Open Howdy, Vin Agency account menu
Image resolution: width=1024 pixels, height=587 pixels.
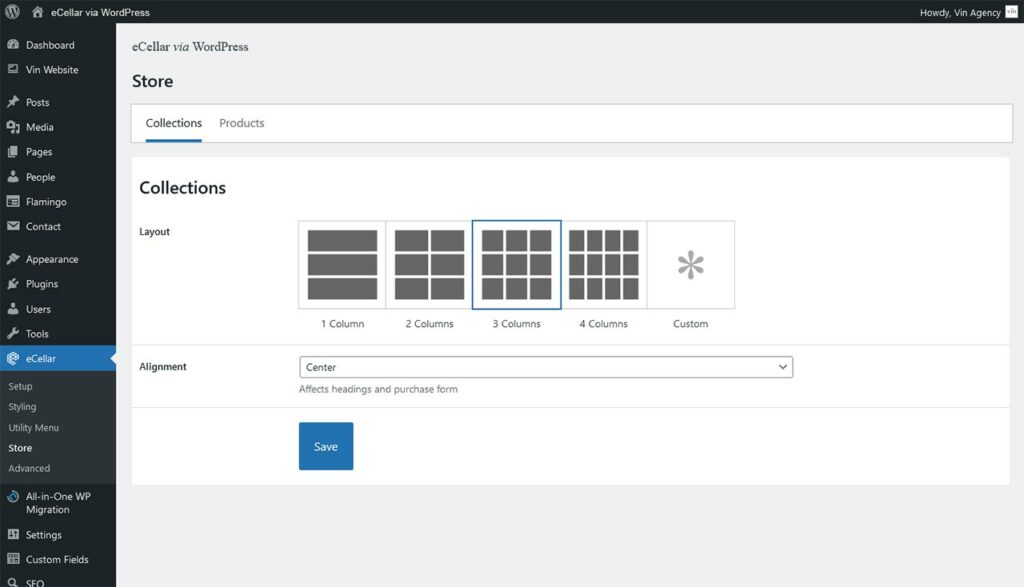tap(959, 12)
